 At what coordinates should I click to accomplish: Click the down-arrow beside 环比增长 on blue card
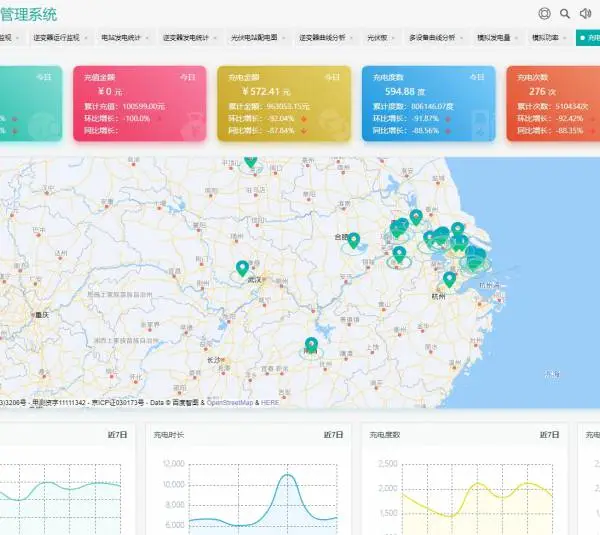coord(448,119)
